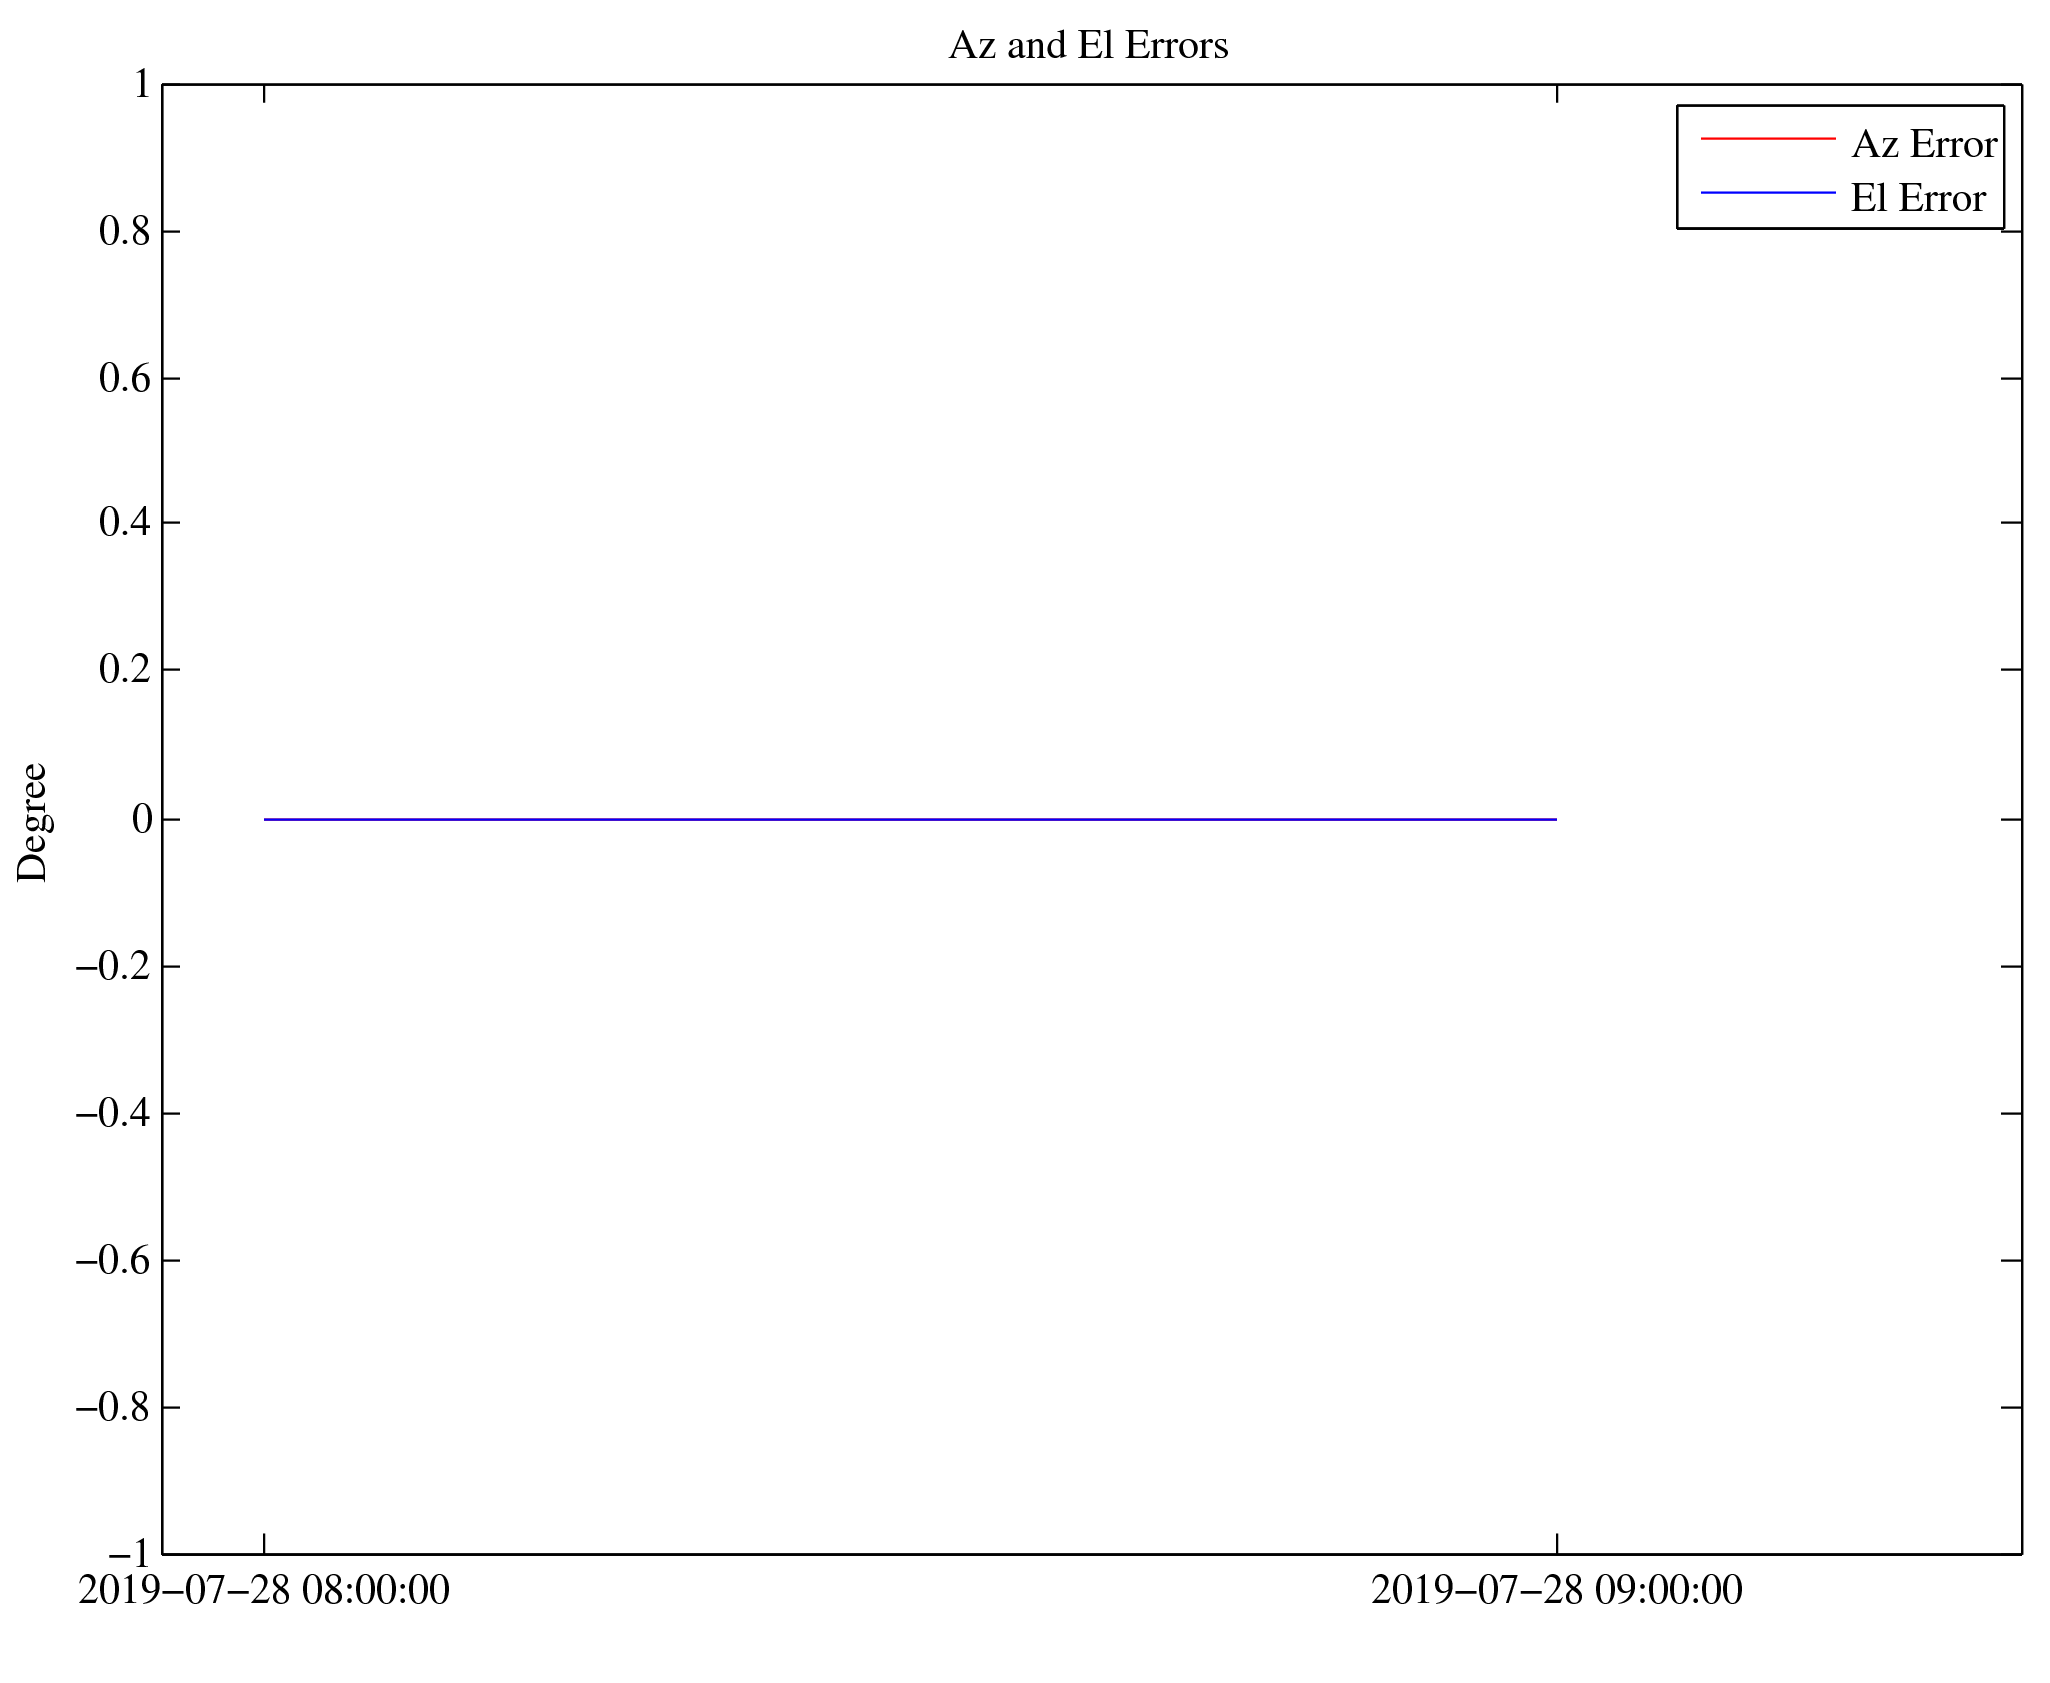Click the plotted error line at zero
Image resolution: width=2050 pixels, height=1683 pixels.
point(910,820)
